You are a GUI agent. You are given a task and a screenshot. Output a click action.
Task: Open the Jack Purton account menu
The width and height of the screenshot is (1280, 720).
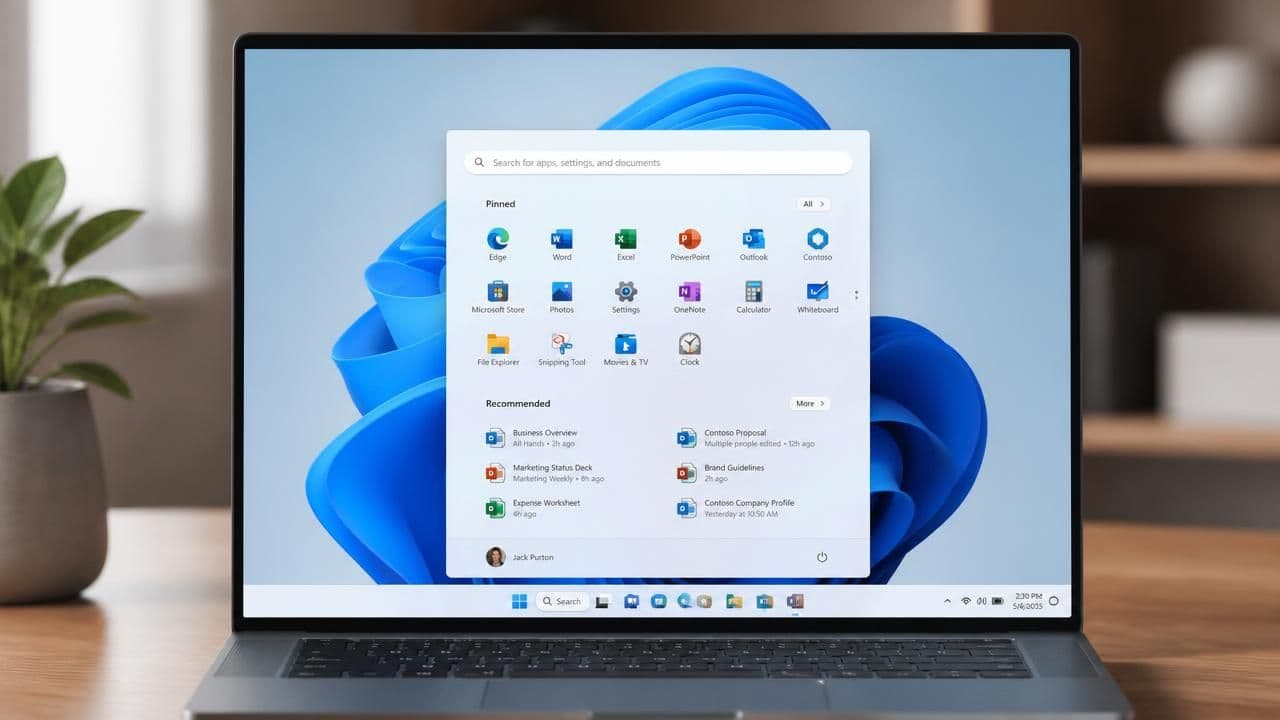coord(520,557)
